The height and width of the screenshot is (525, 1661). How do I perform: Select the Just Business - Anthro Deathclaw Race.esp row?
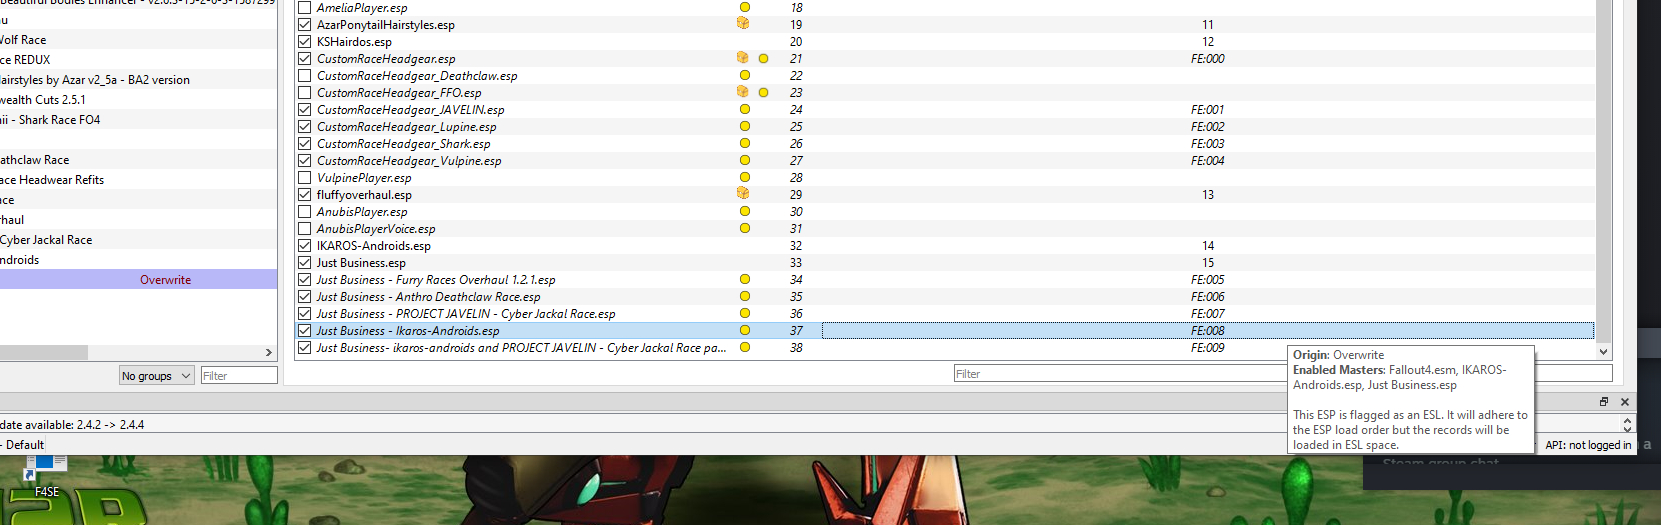[x=943, y=296]
